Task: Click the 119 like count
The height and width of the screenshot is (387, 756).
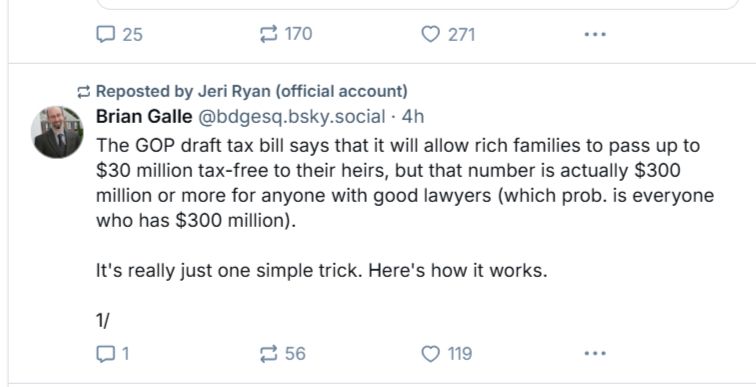Action: (x=459, y=354)
